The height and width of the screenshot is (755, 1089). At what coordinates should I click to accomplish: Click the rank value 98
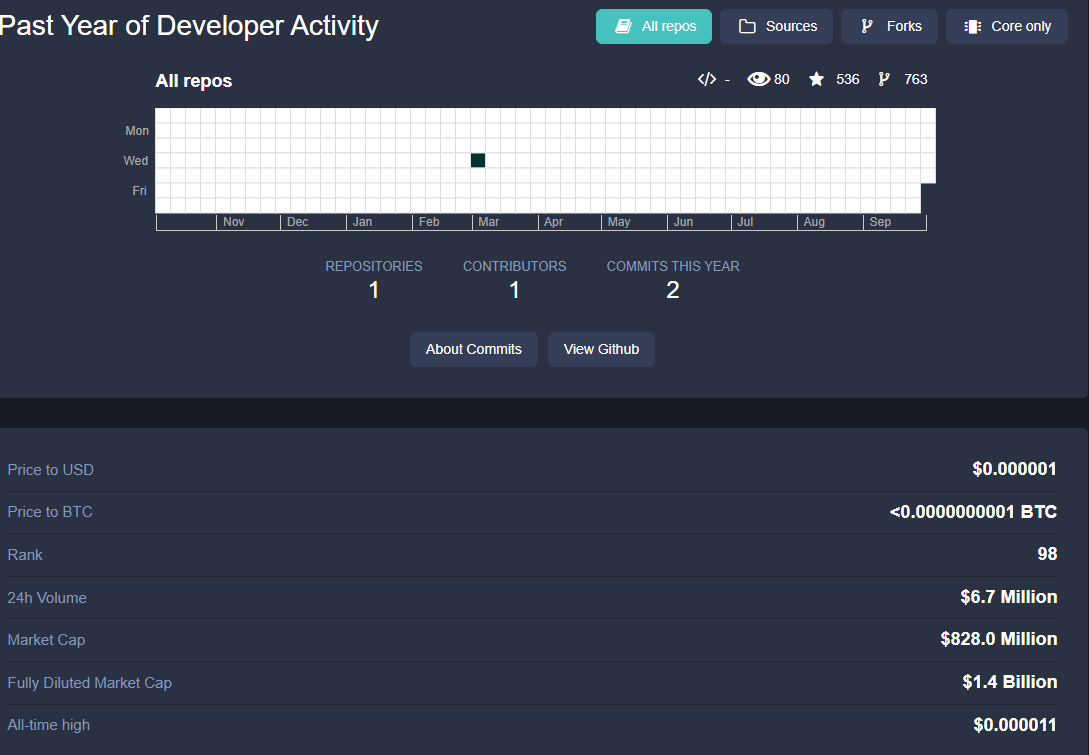pos(1047,554)
